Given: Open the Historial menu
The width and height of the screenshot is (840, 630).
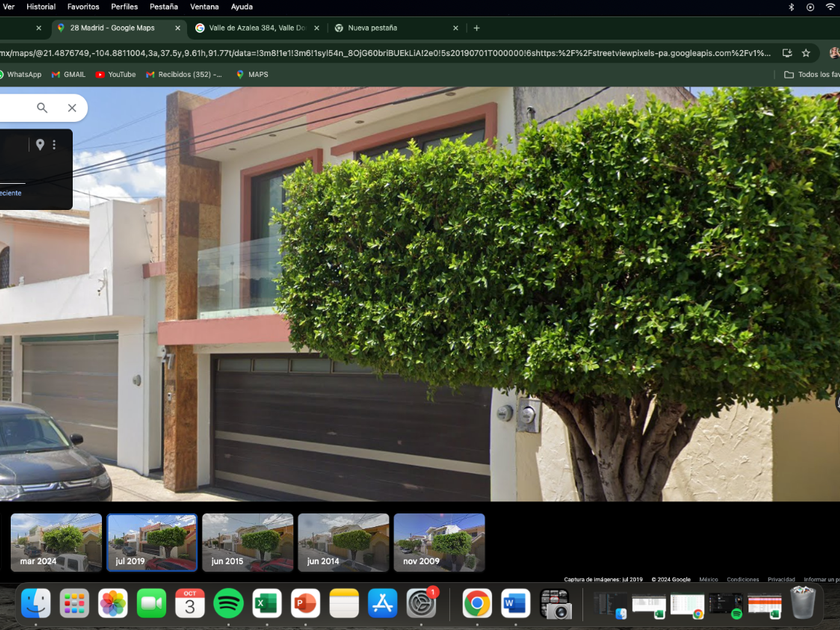Looking at the screenshot, I should 41,7.
